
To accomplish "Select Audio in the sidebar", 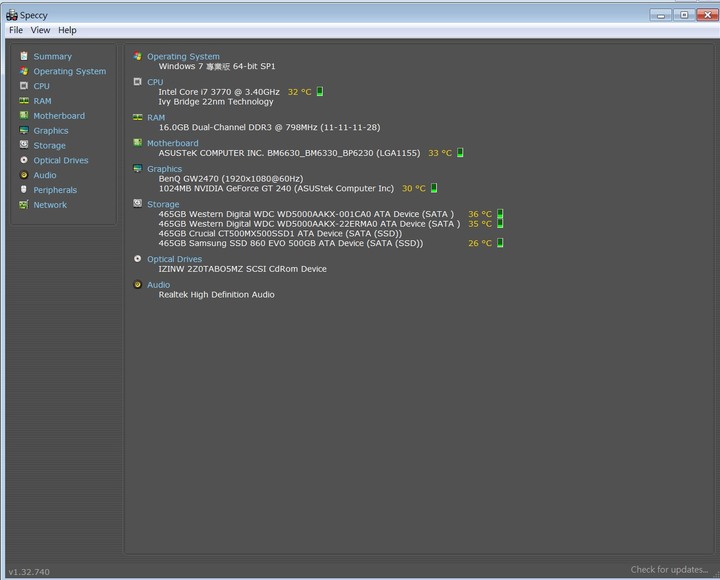I will tap(45, 175).
